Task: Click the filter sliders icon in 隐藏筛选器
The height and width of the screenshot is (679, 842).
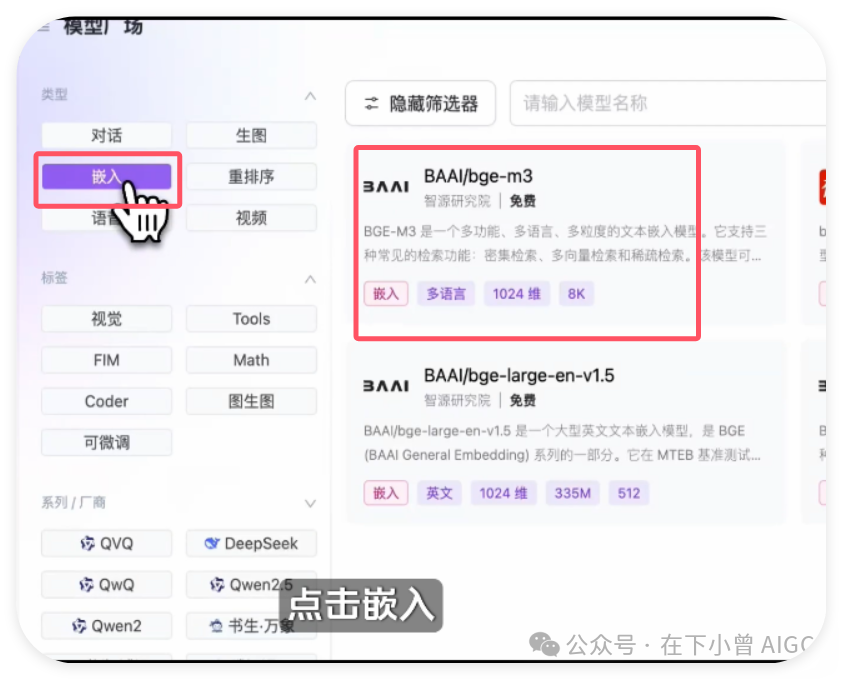Action: point(372,103)
